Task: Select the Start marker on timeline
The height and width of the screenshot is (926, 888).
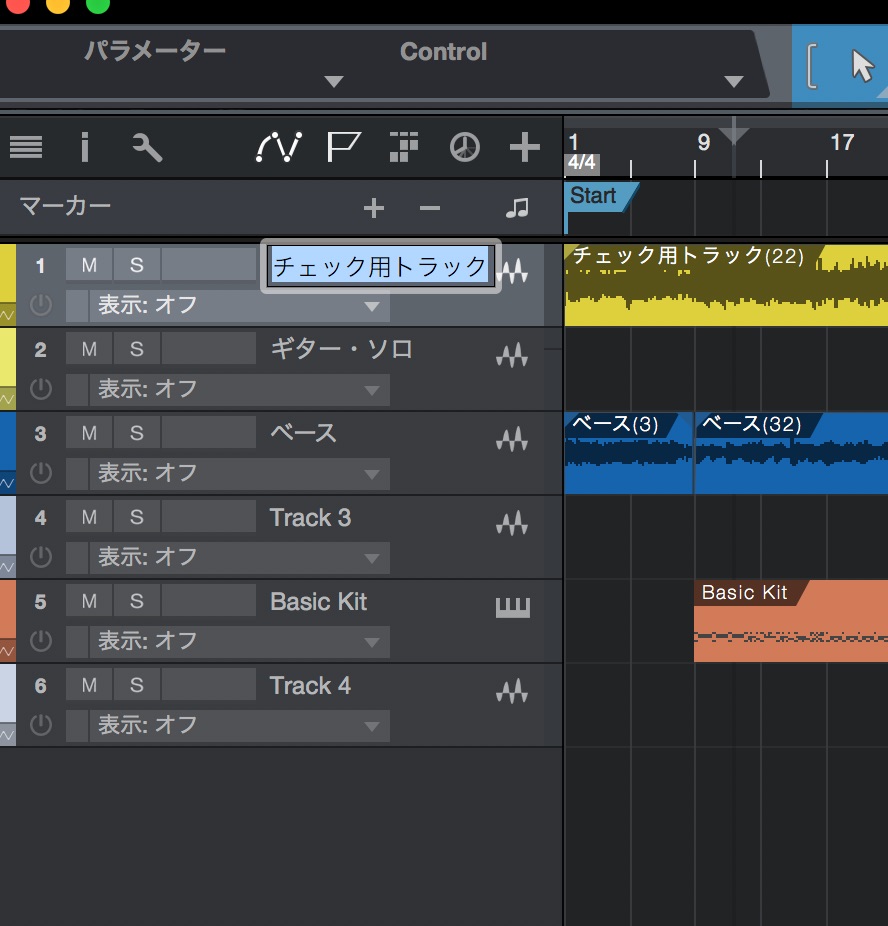Action: pos(594,196)
